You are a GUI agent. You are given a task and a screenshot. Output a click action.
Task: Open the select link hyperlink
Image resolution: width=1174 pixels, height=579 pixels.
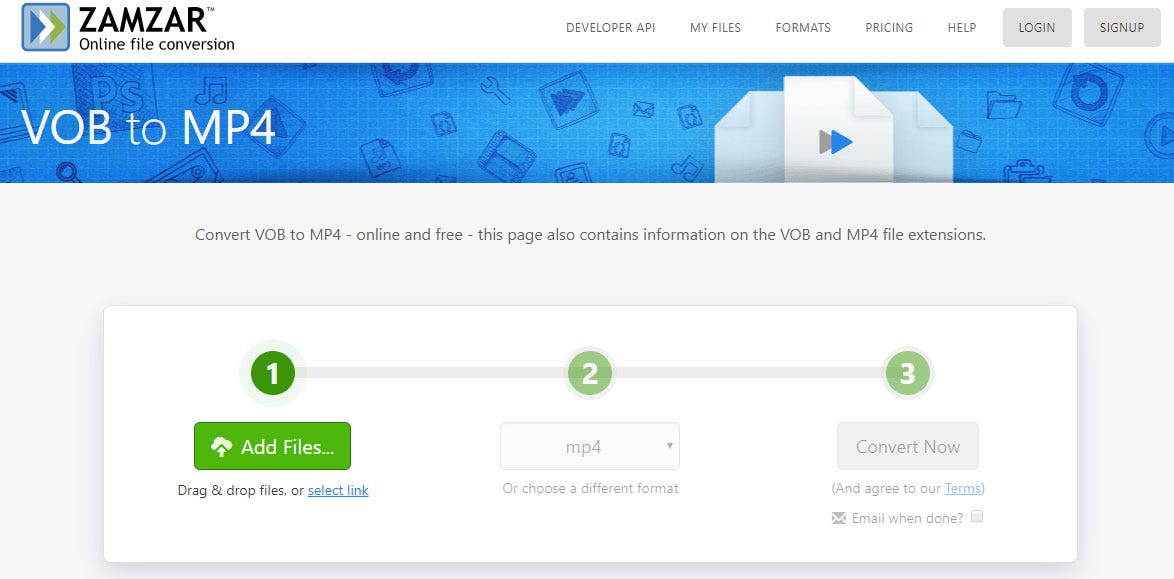pos(338,491)
